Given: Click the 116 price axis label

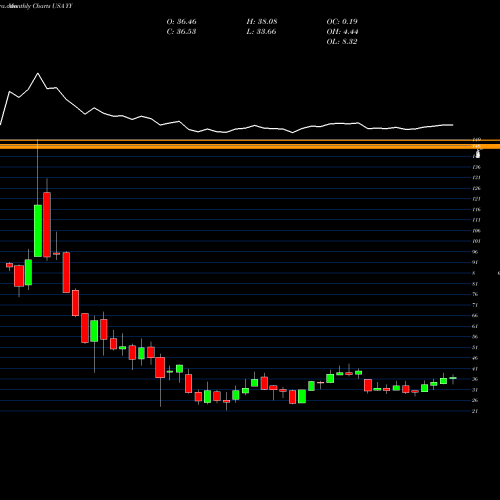Looking at the screenshot, I should (476, 209).
